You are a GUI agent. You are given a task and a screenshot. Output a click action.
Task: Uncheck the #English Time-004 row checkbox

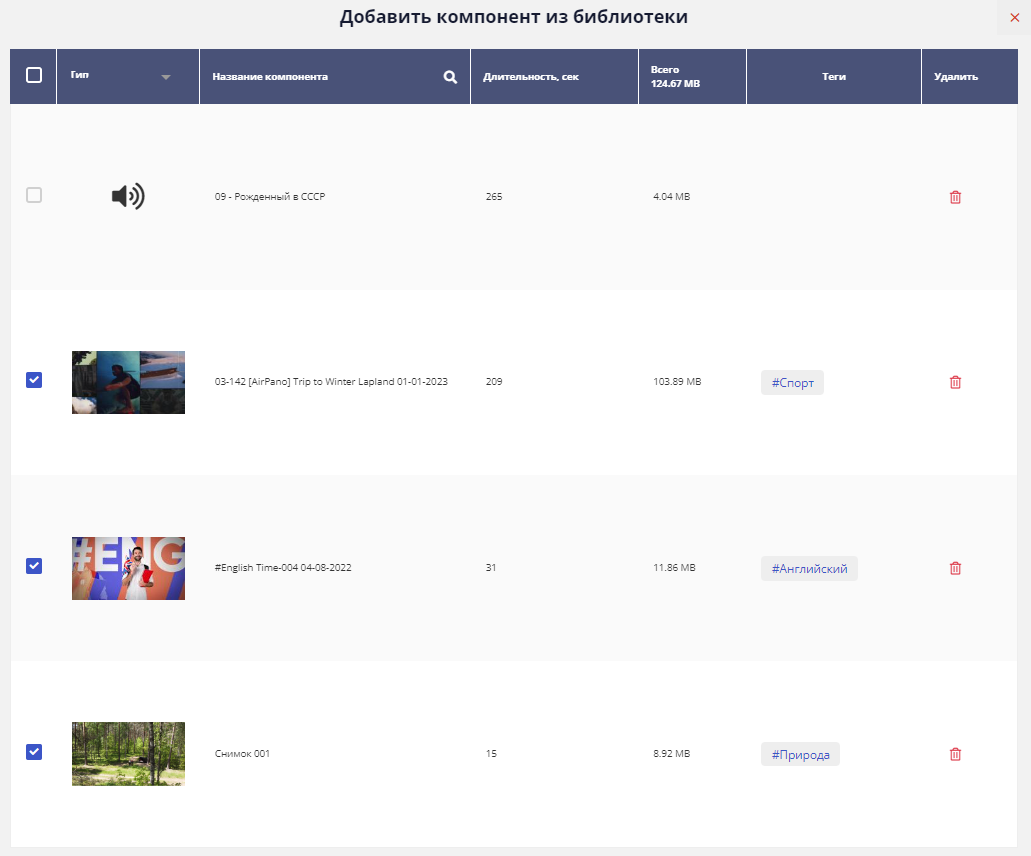pyautogui.click(x=34, y=566)
